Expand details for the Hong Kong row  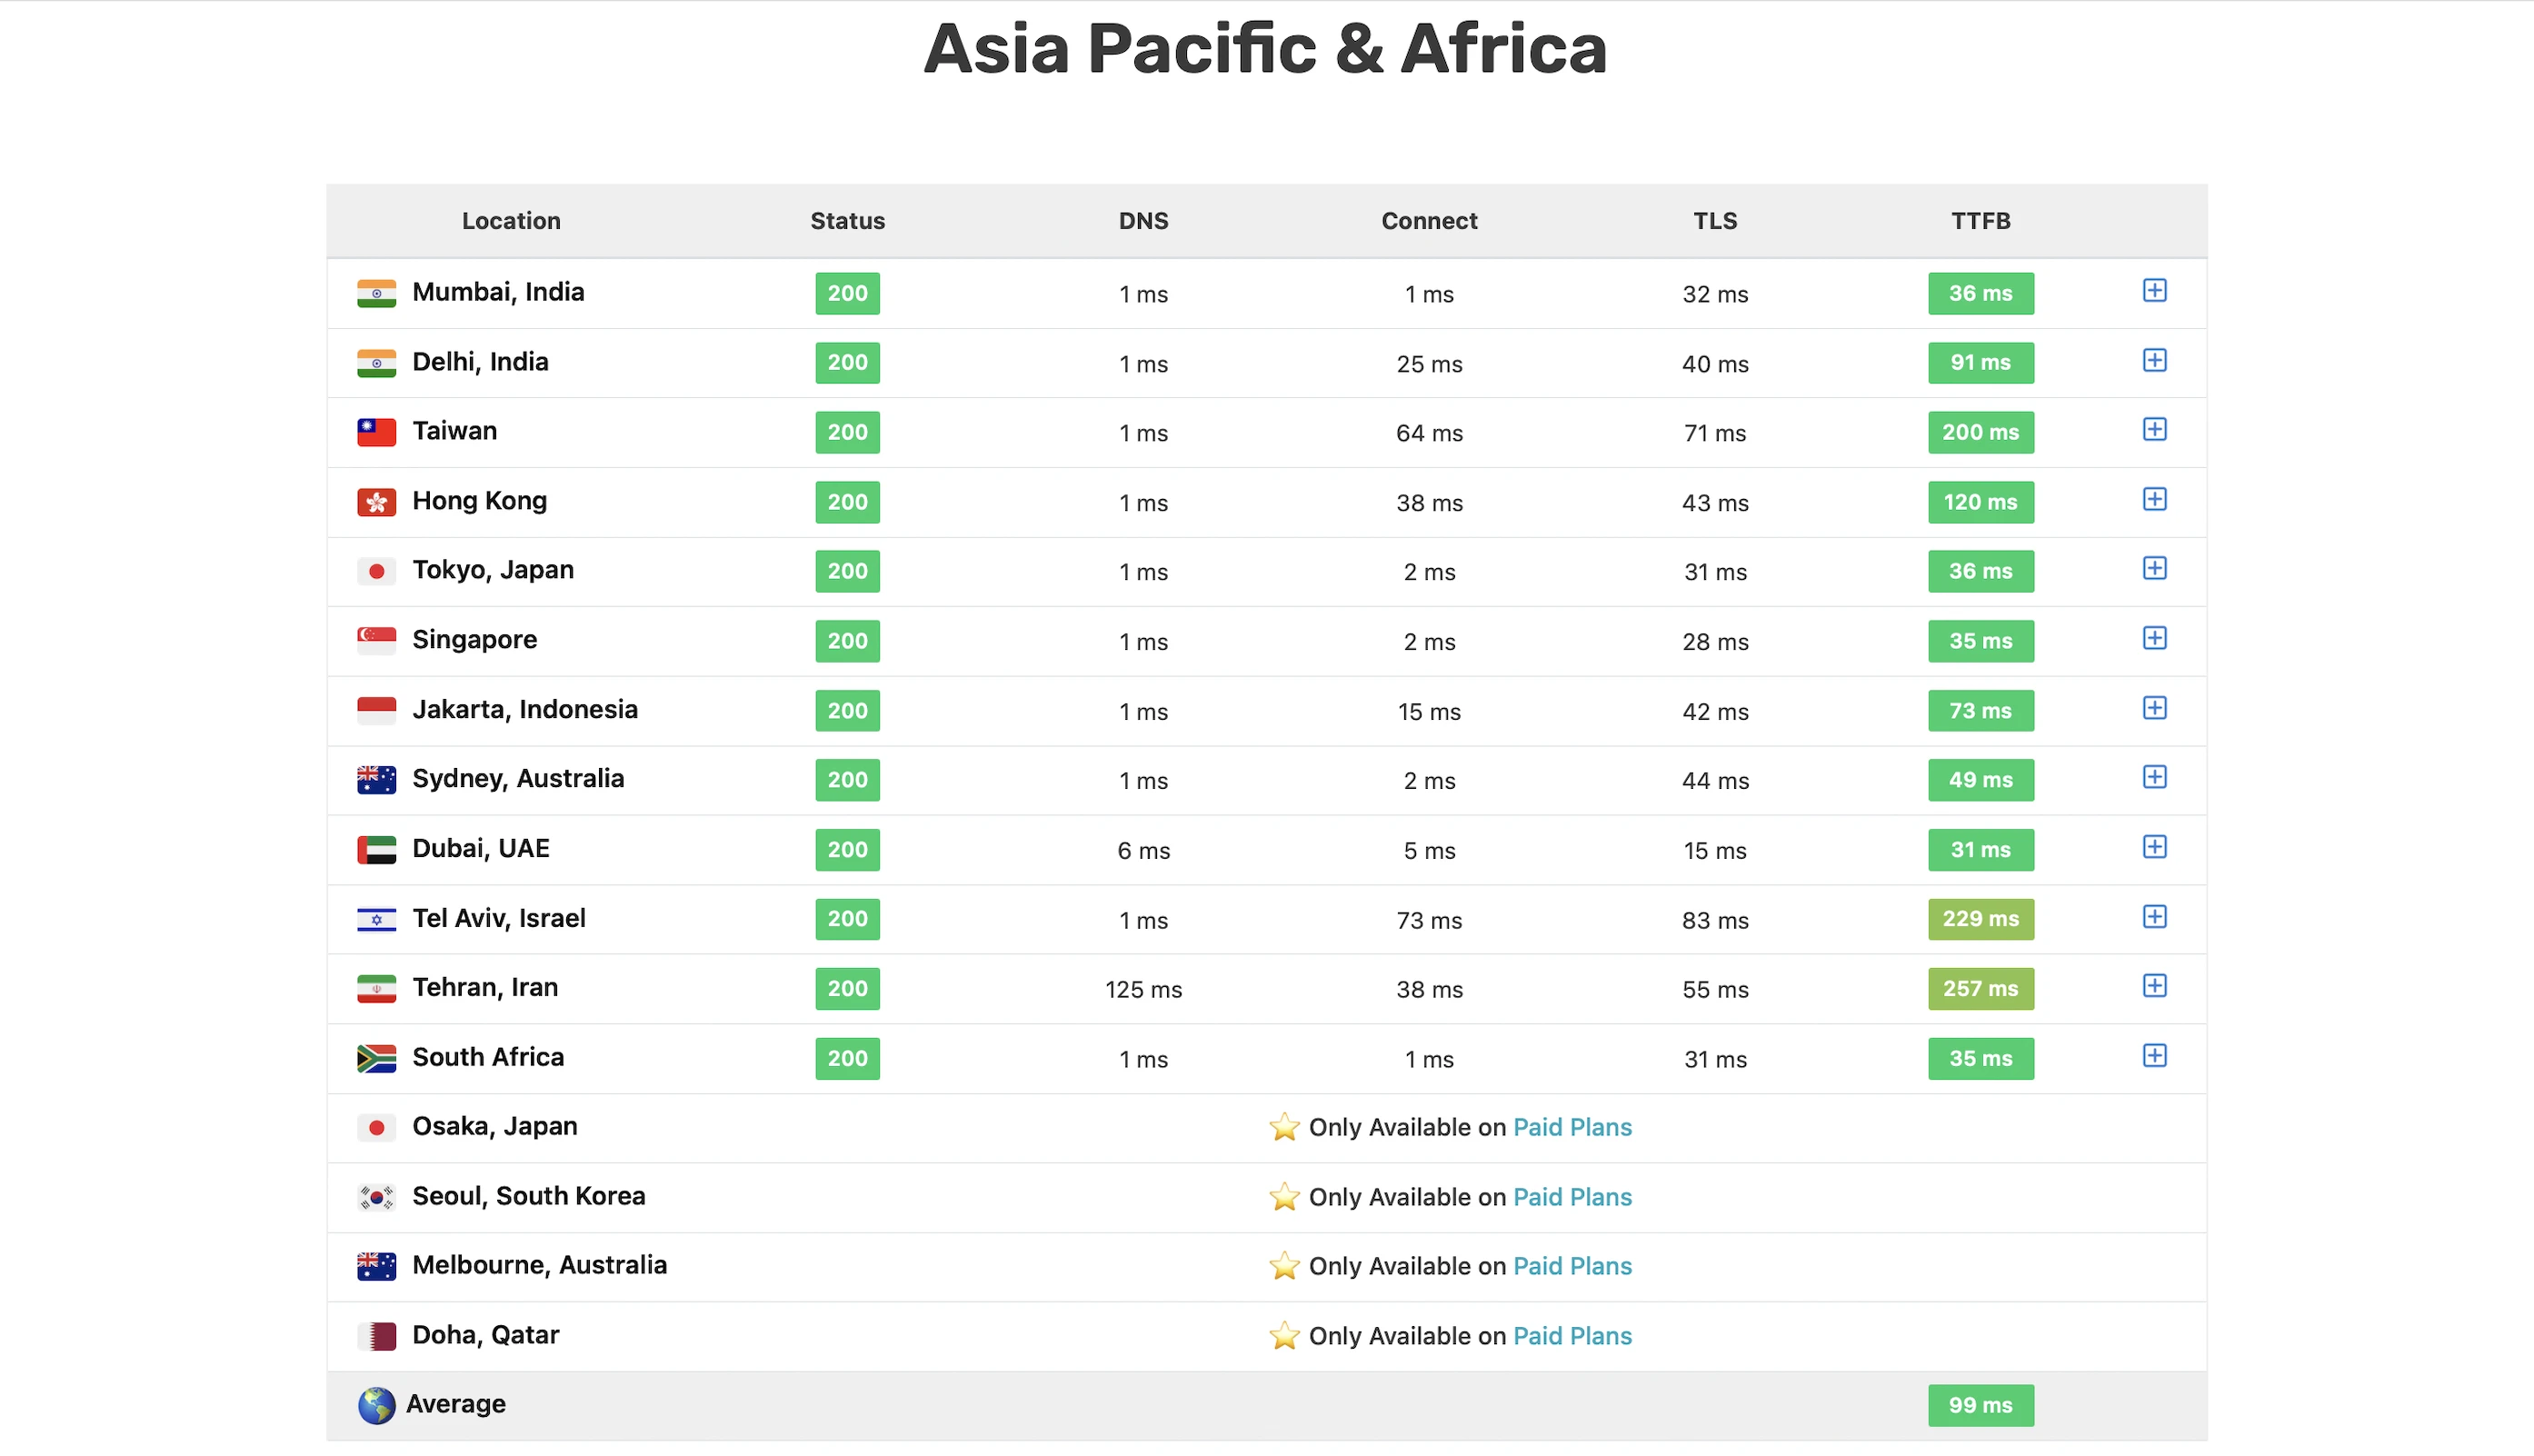pos(2154,500)
